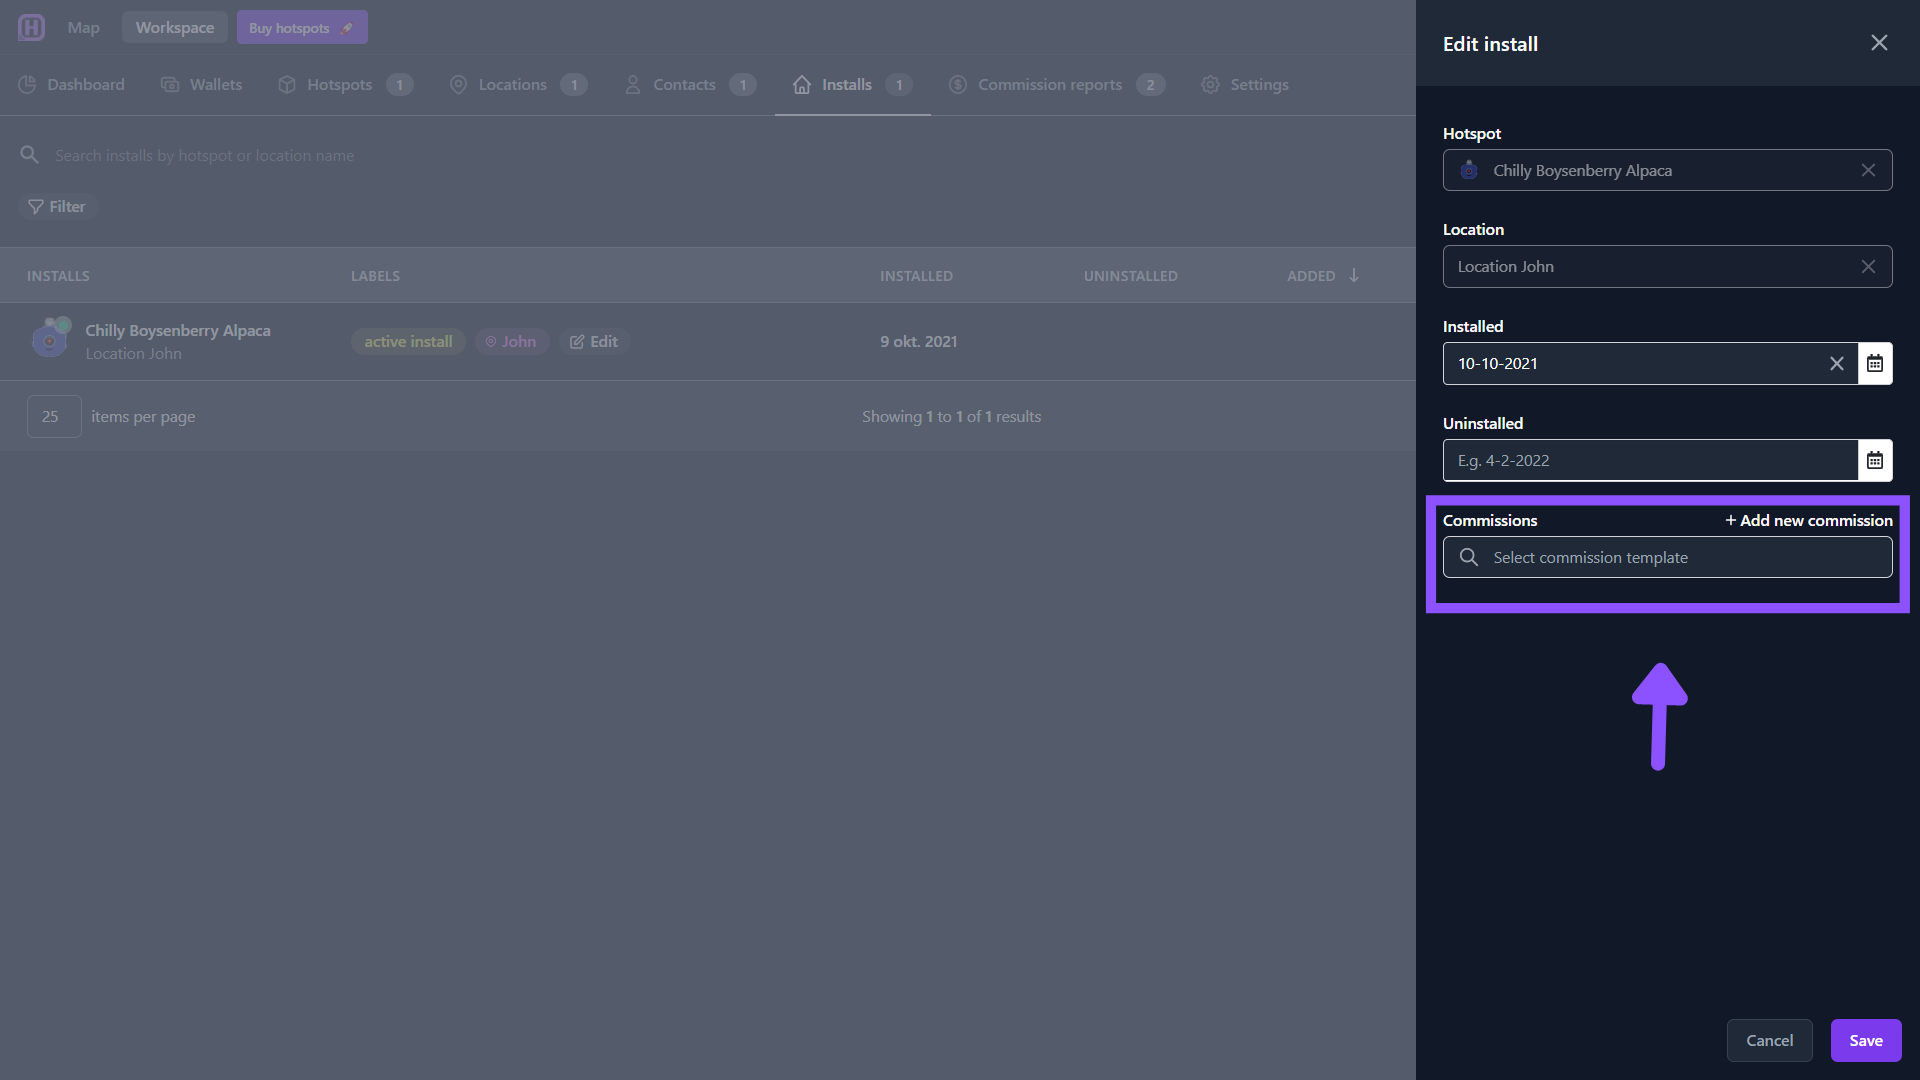This screenshot has height=1080, width=1920.
Task: Click the Installed date field 10-10-2021
Action: point(1650,364)
